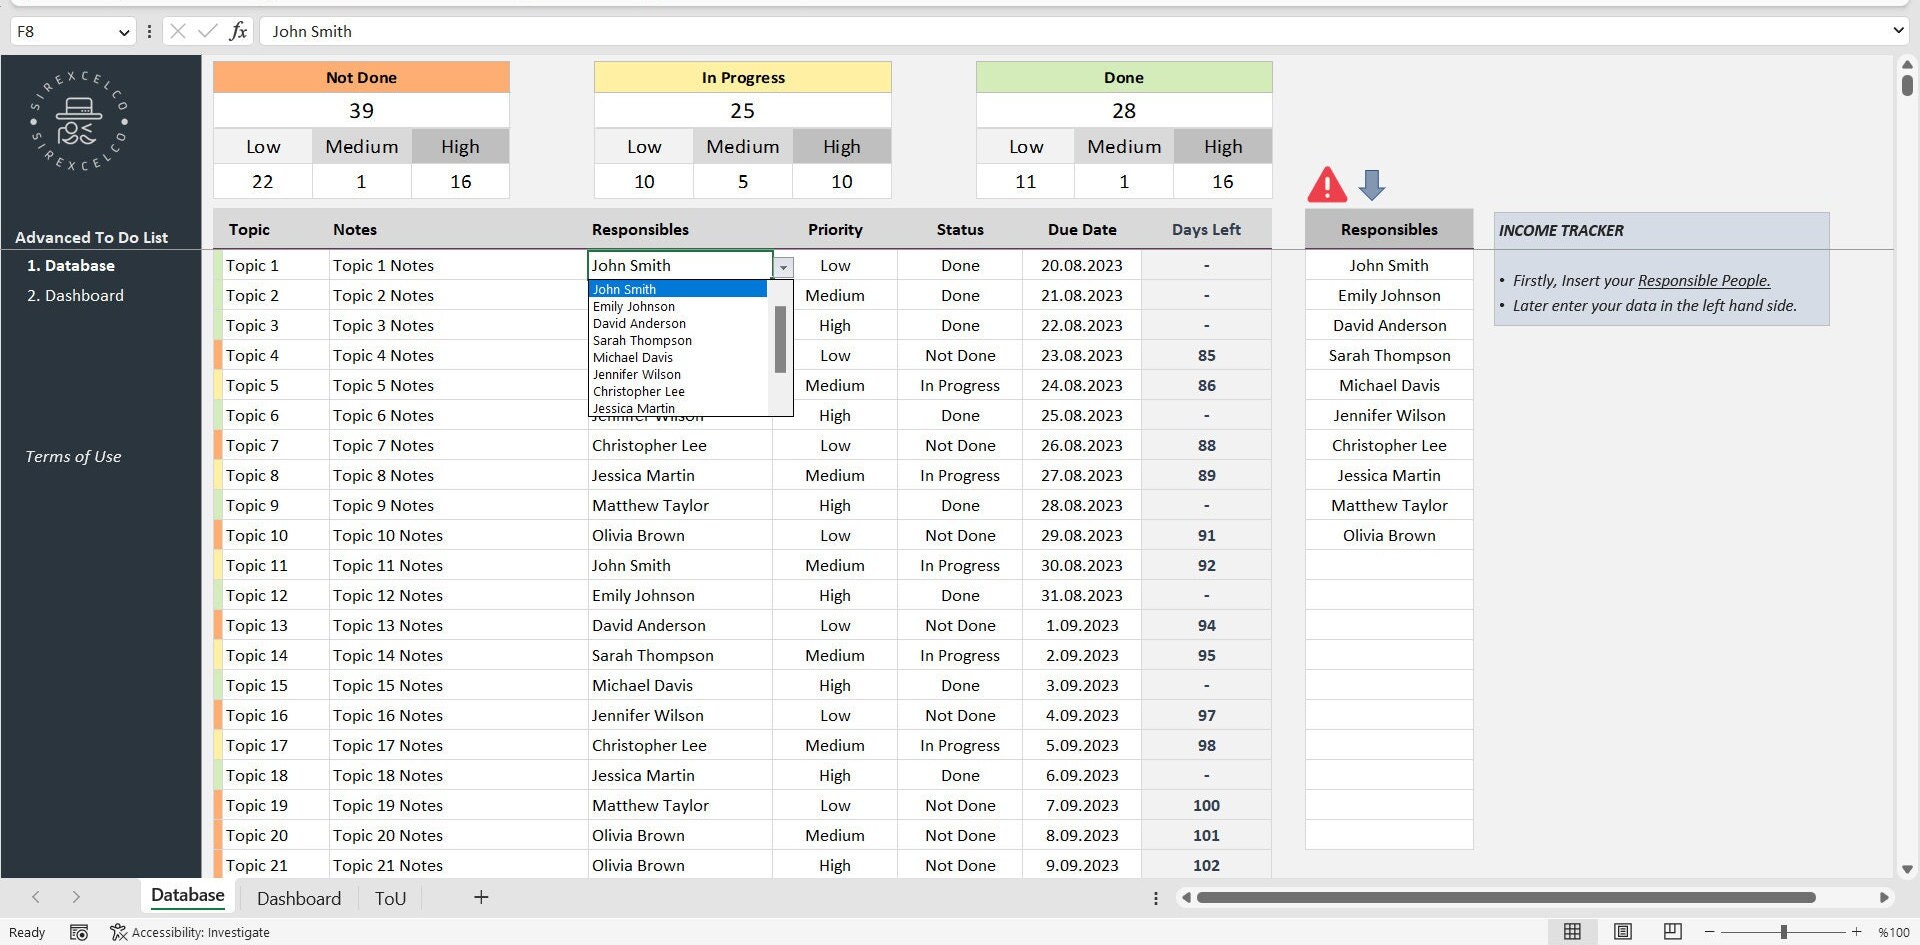Image resolution: width=1920 pixels, height=945 pixels.
Task: Open the Terms of Use link
Action: [71, 456]
